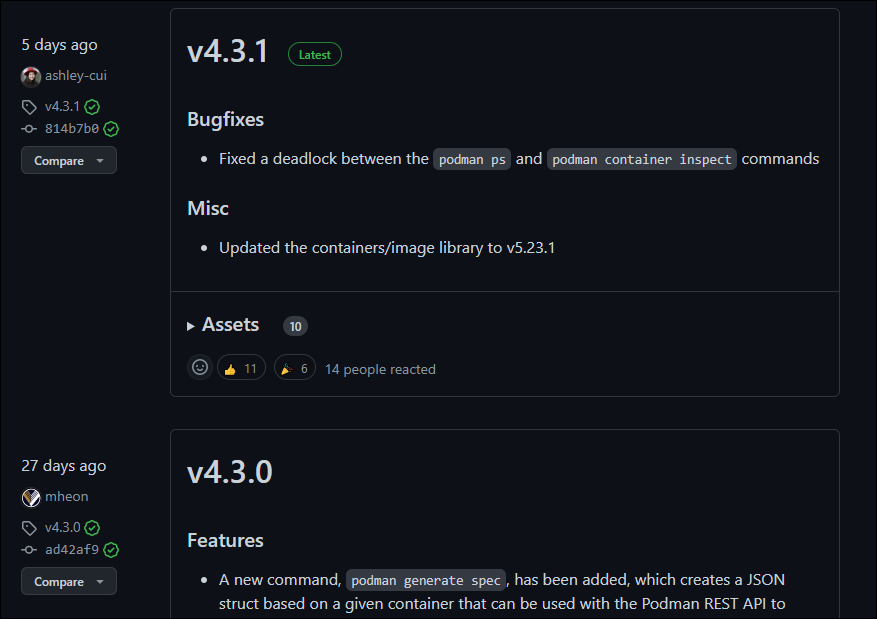Screen dimensions: 877x619
Task: Click the party popper reaction with 6
Action: click(294, 368)
